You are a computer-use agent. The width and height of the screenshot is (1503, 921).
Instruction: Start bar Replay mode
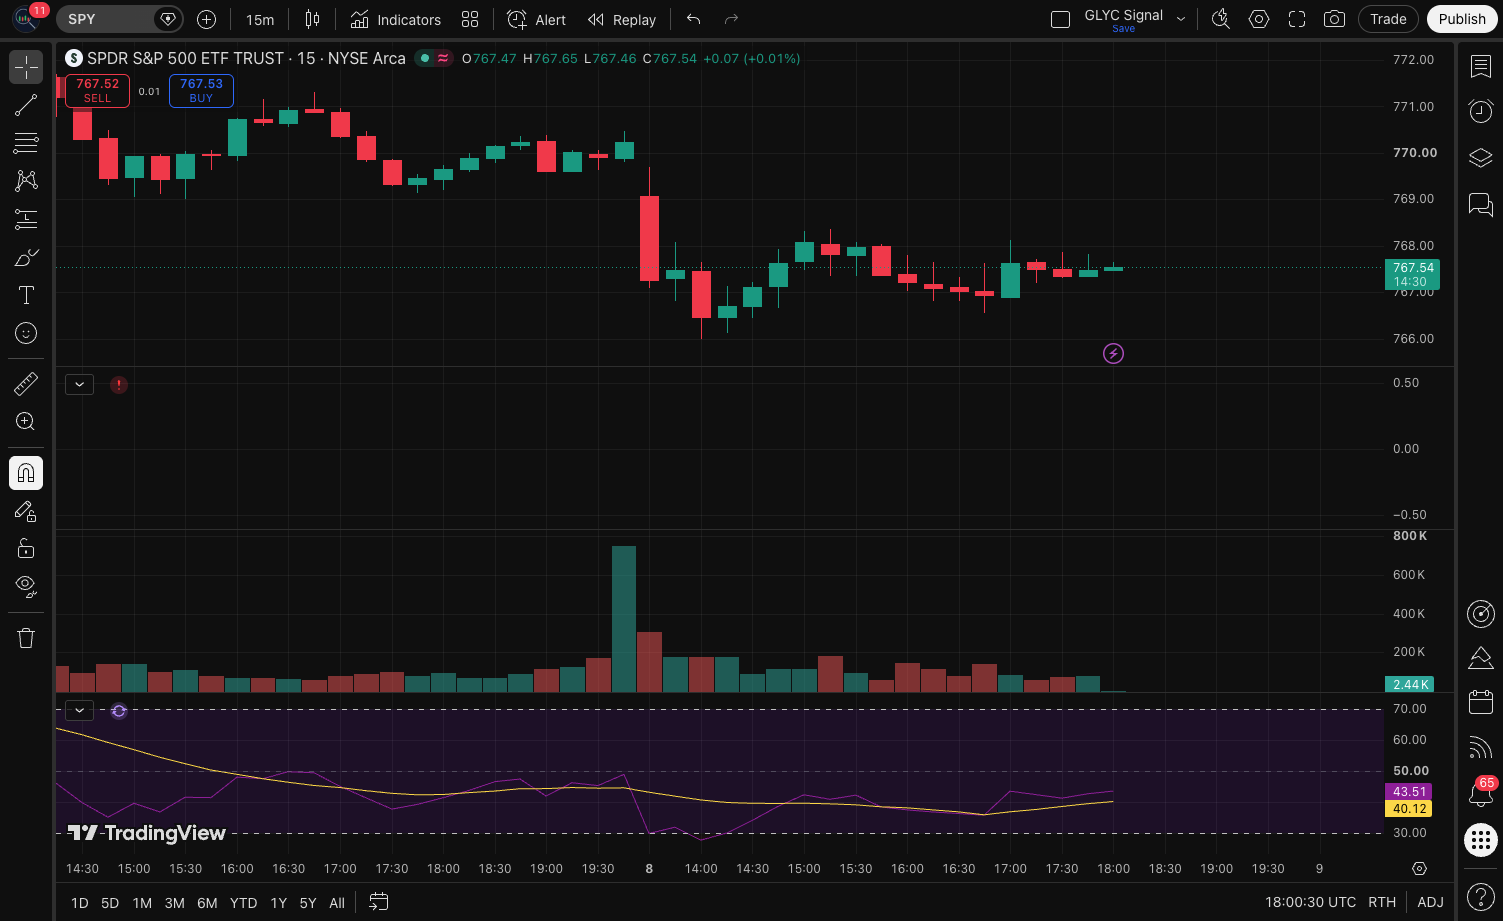point(621,19)
